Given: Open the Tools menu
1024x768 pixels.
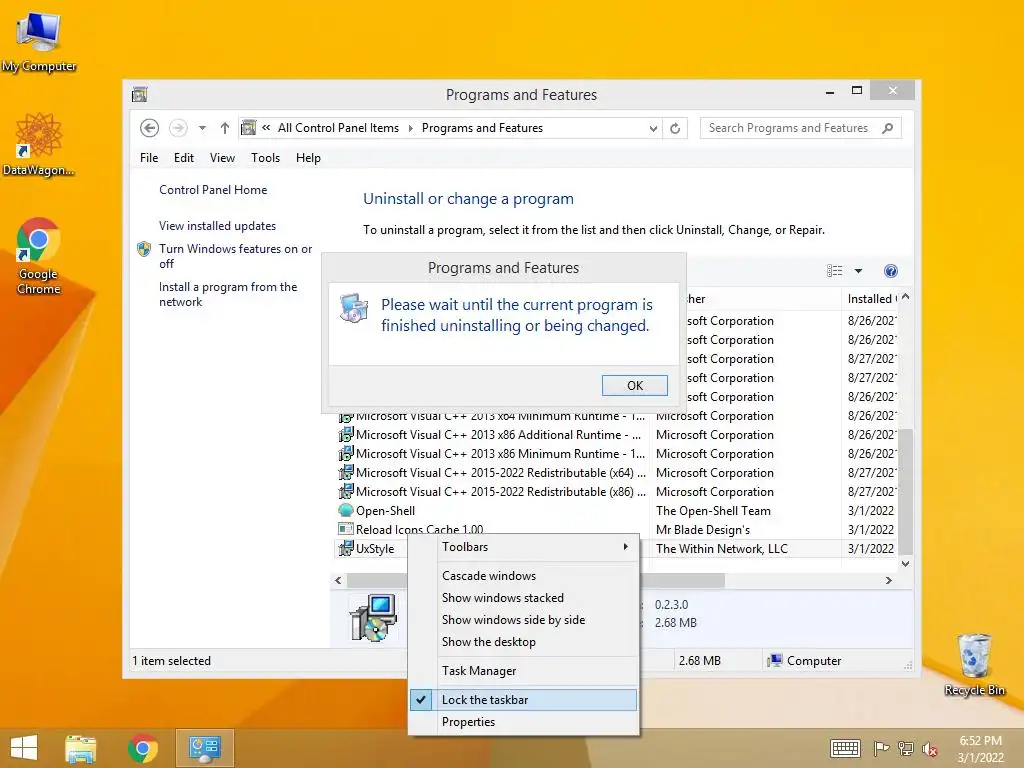Looking at the screenshot, I should [265, 158].
